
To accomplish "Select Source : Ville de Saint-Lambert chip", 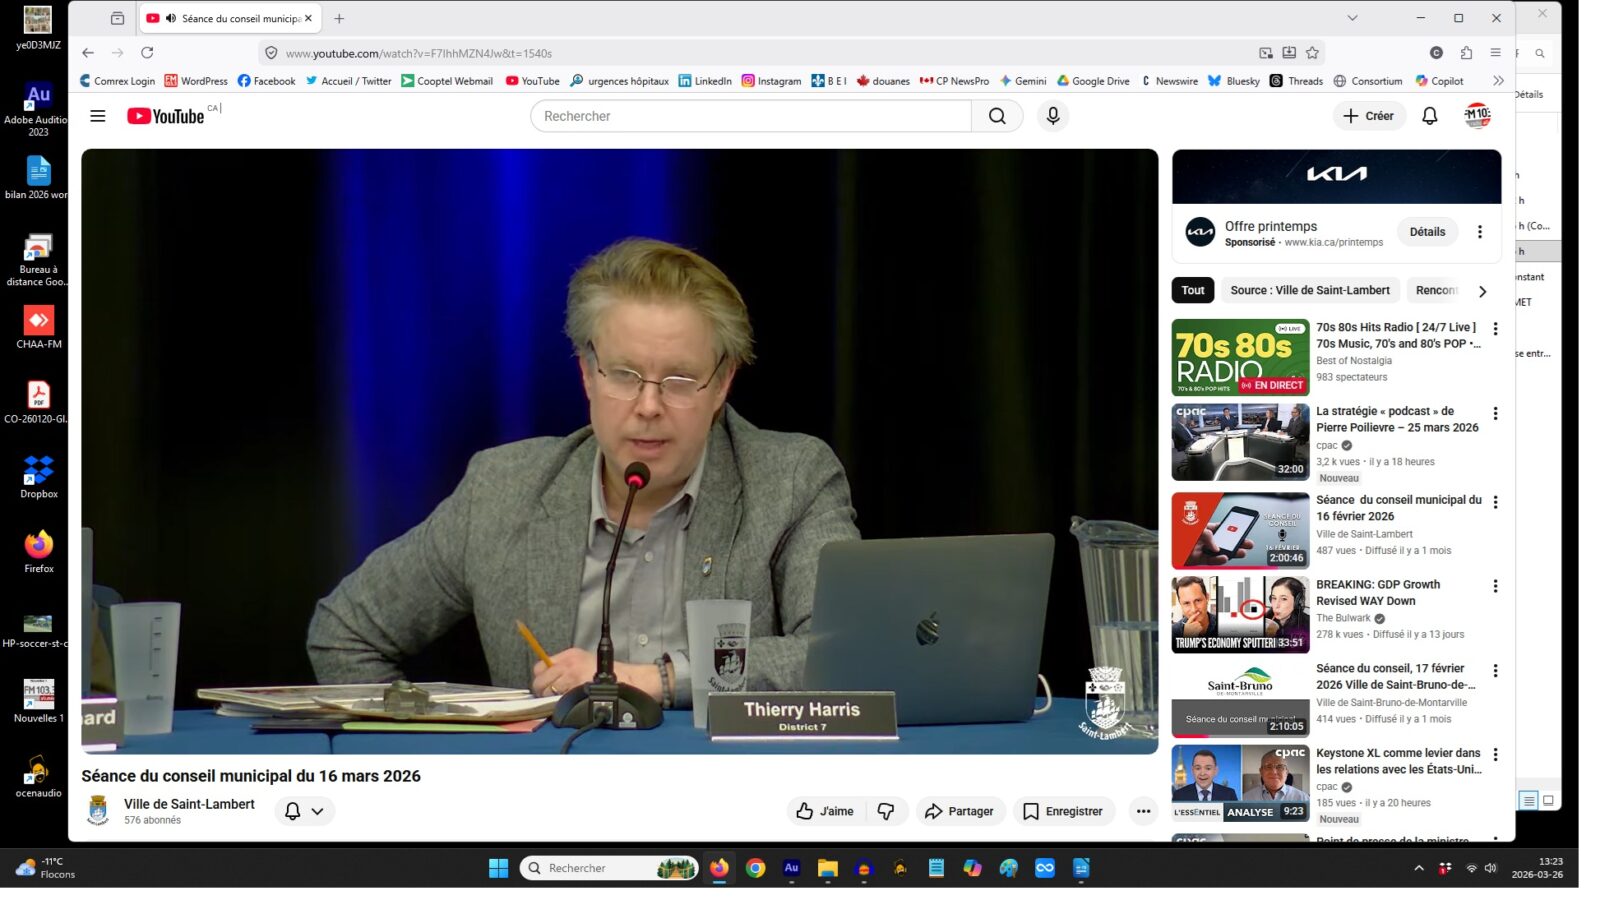I will point(1309,290).
